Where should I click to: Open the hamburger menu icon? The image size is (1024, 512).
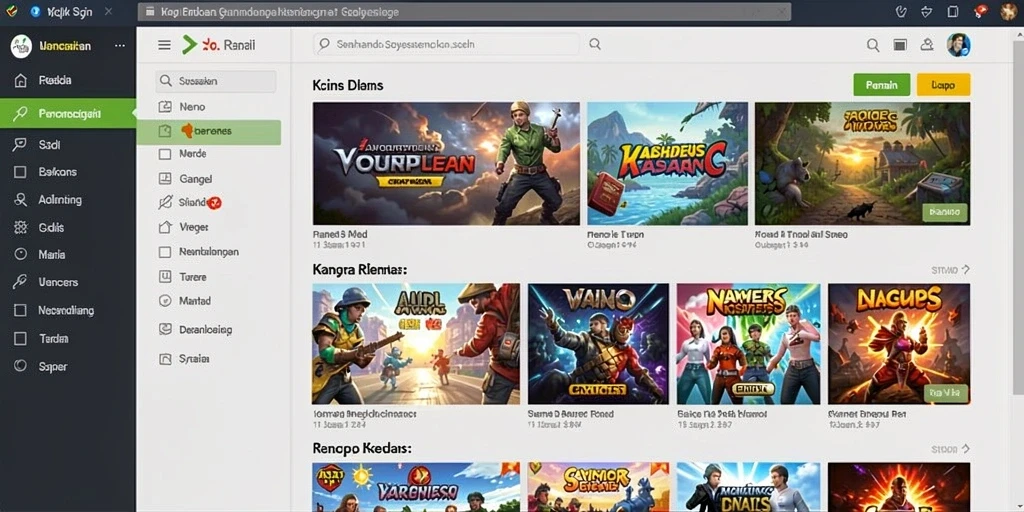coord(165,45)
